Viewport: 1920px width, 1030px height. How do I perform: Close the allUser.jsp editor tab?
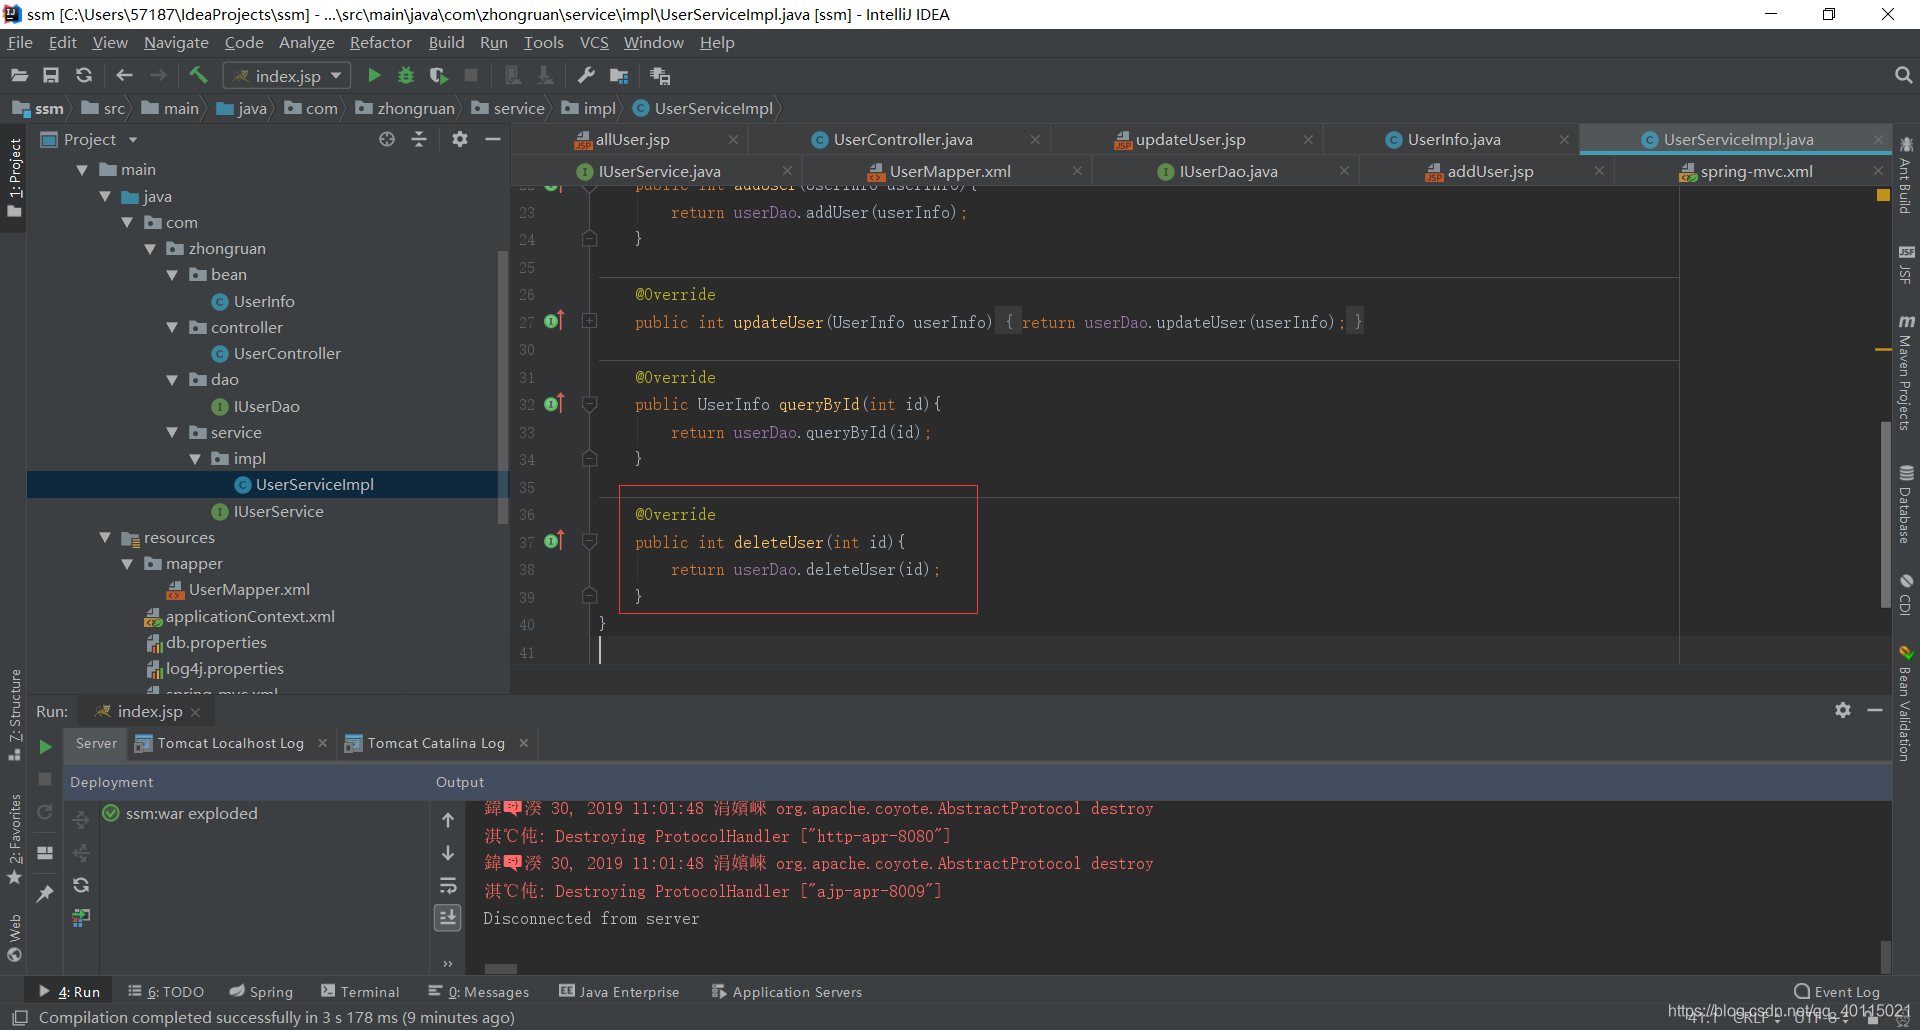pyautogui.click(x=733, y=140)
